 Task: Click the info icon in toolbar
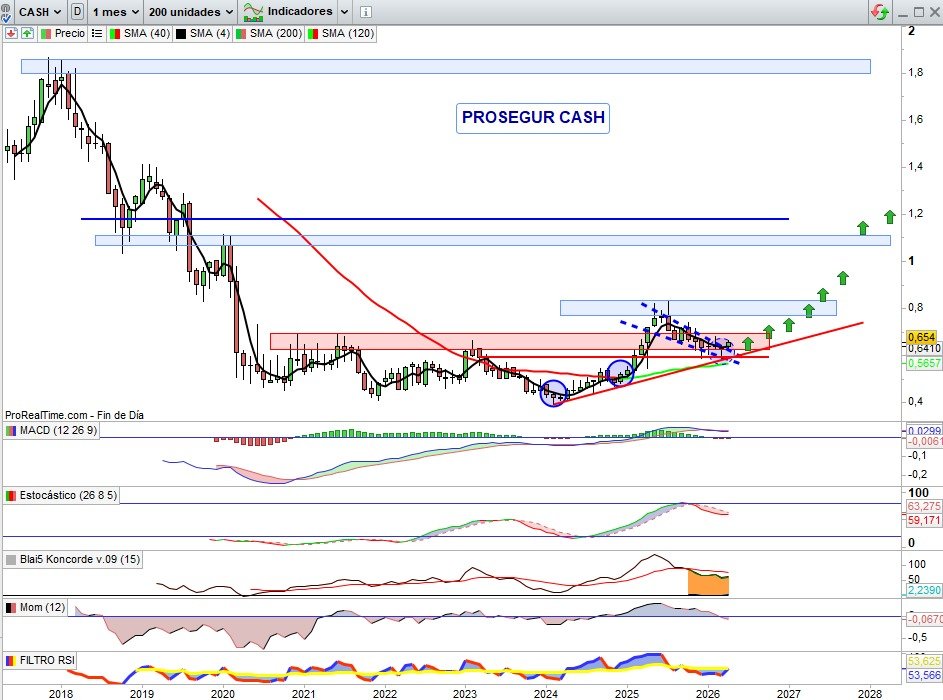point(366,11)
